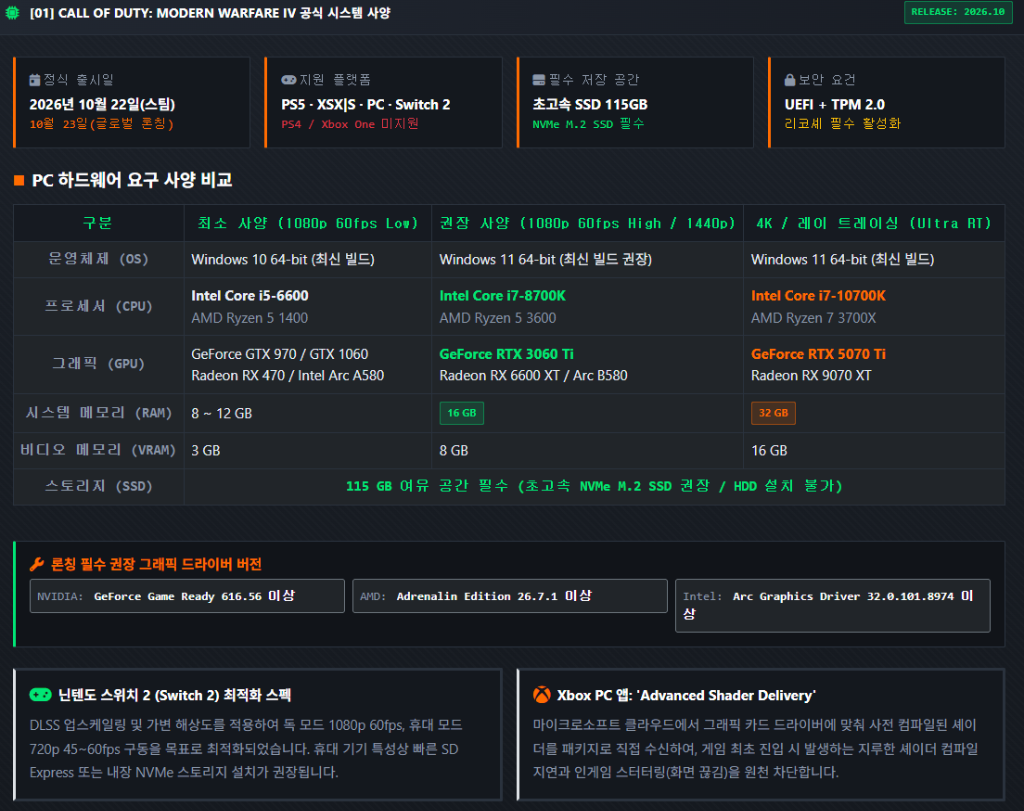This screenshot has height=811, width=1024.
Task: Click the orange 32 GB RAM badge
Action: coord(773,413)
